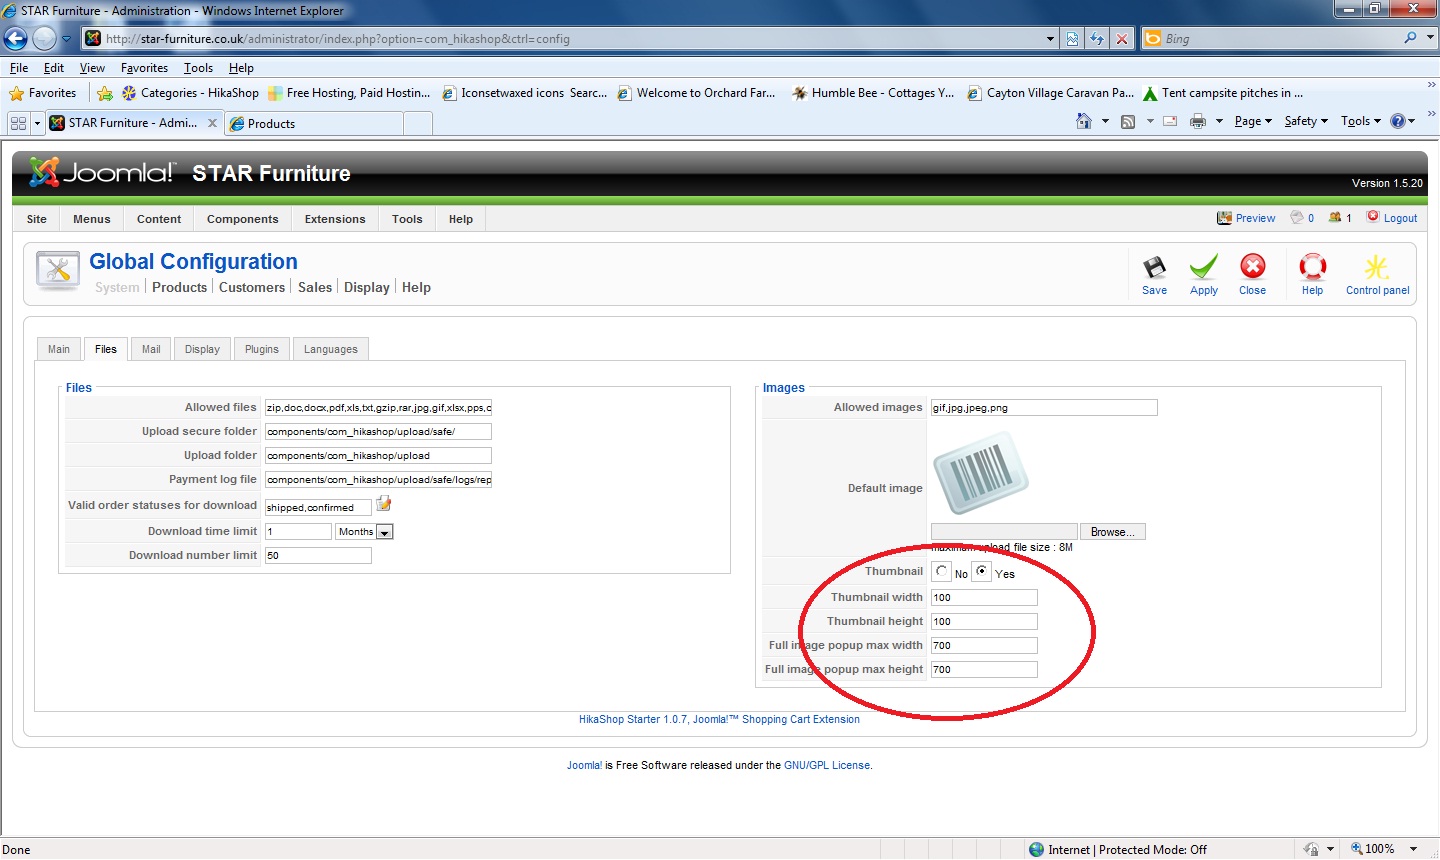
Task: Open the Tools command bar dropdown
Action: (x=1361, y=121)
